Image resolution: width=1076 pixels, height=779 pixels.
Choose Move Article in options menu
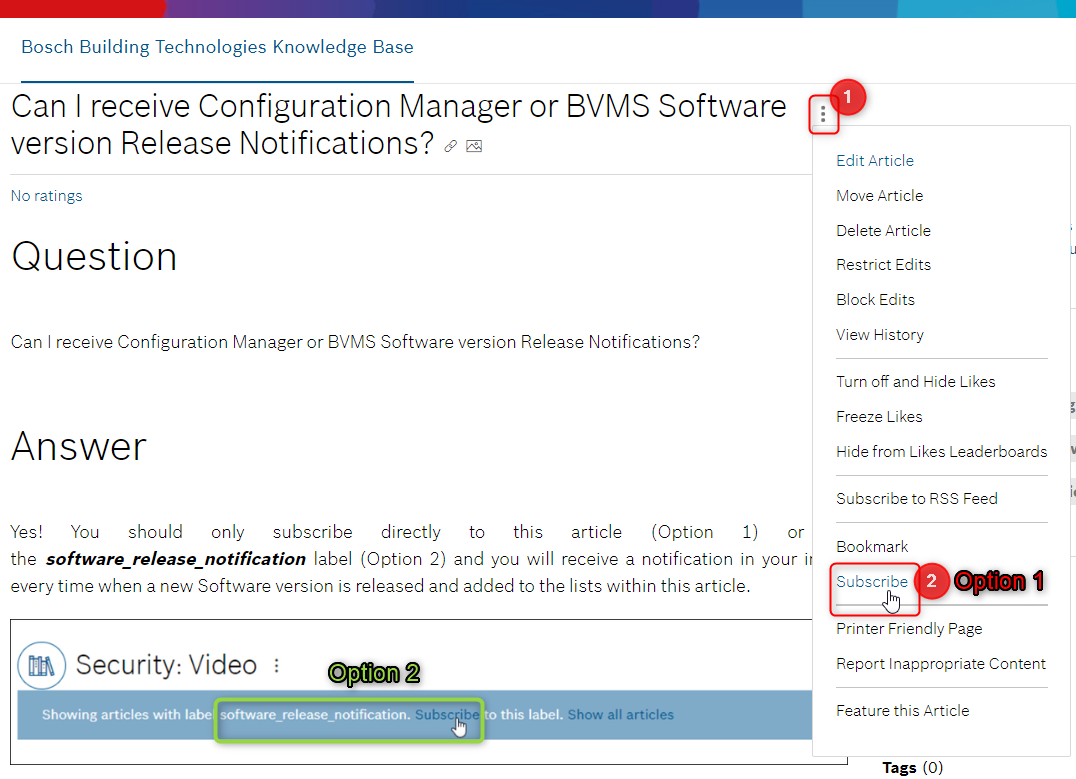click(x=879, y=195)
